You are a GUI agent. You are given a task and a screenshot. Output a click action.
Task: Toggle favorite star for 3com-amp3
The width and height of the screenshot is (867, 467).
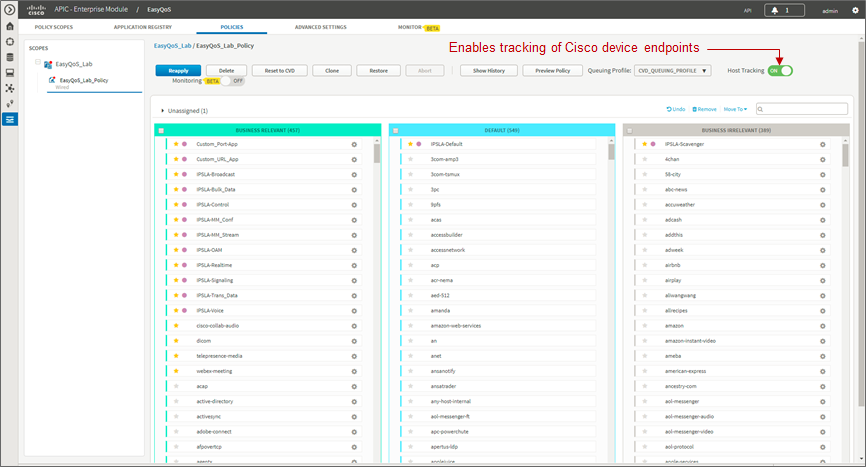[x=410, y=159]
